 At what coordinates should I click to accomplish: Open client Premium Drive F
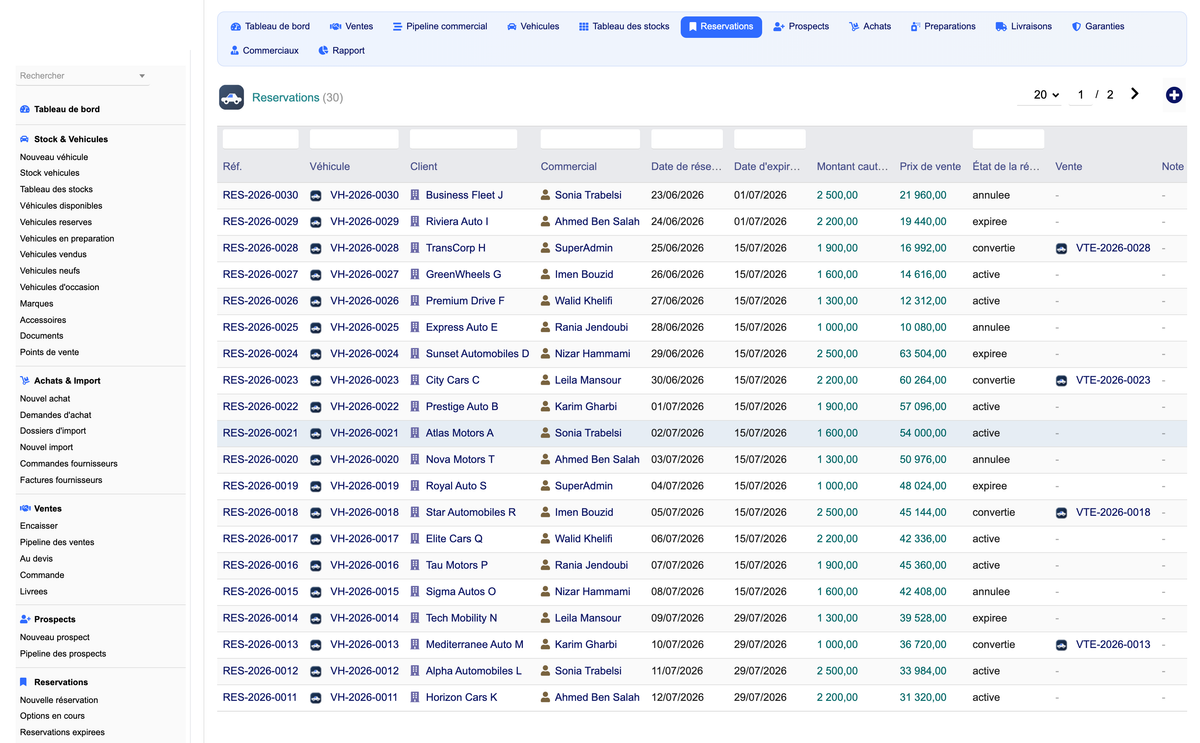click(465, 301)
